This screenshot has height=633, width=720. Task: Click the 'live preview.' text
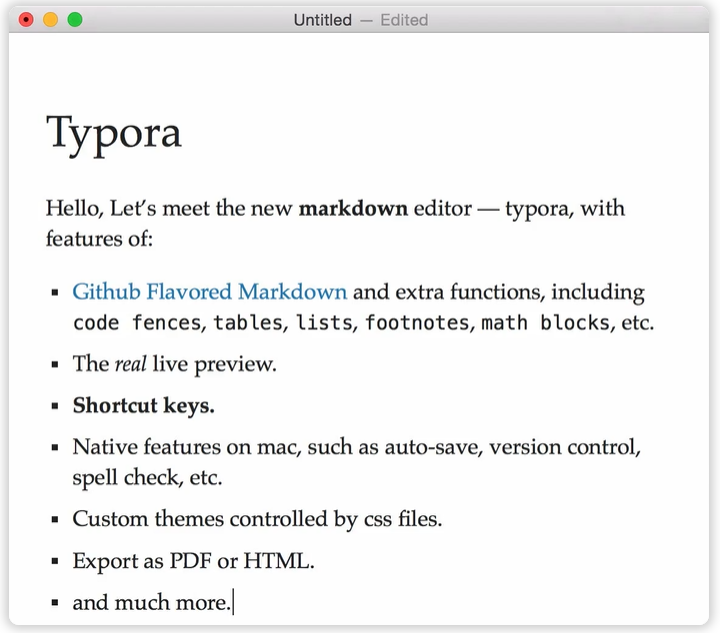(x=214, y=364)
